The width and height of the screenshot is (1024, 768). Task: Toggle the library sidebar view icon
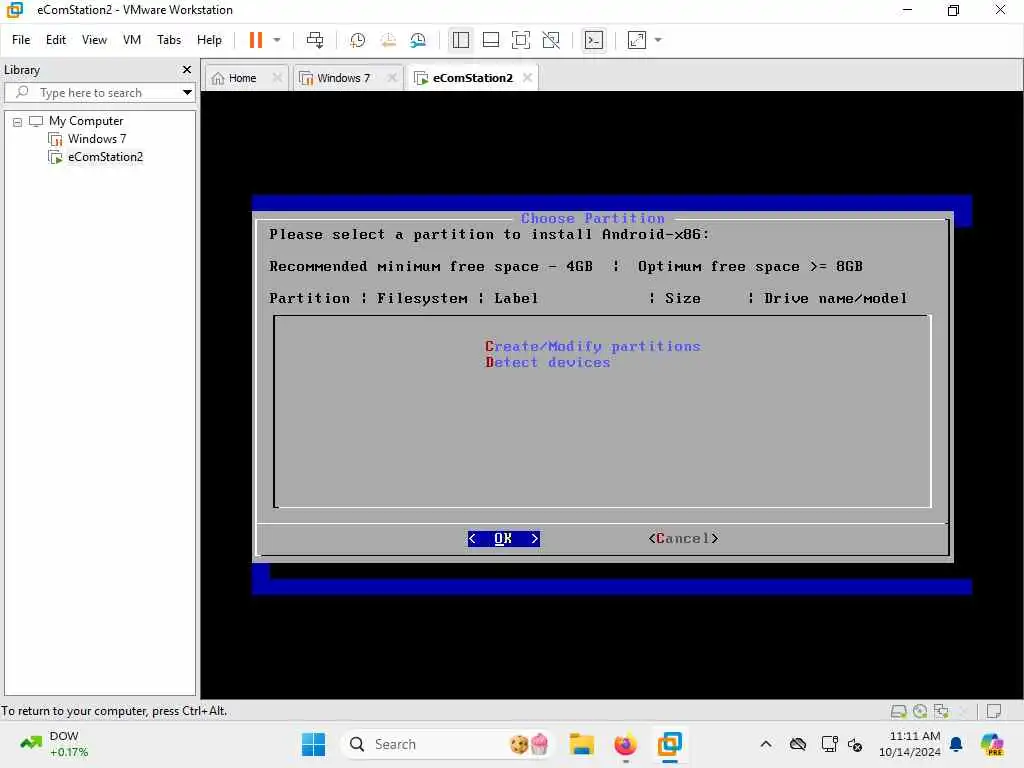(460, 40)
